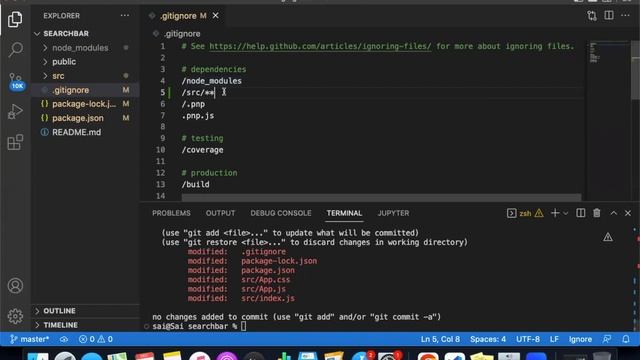Screen dimensions: 640x360
Task: Close the terminal panel
Action: 628,213
